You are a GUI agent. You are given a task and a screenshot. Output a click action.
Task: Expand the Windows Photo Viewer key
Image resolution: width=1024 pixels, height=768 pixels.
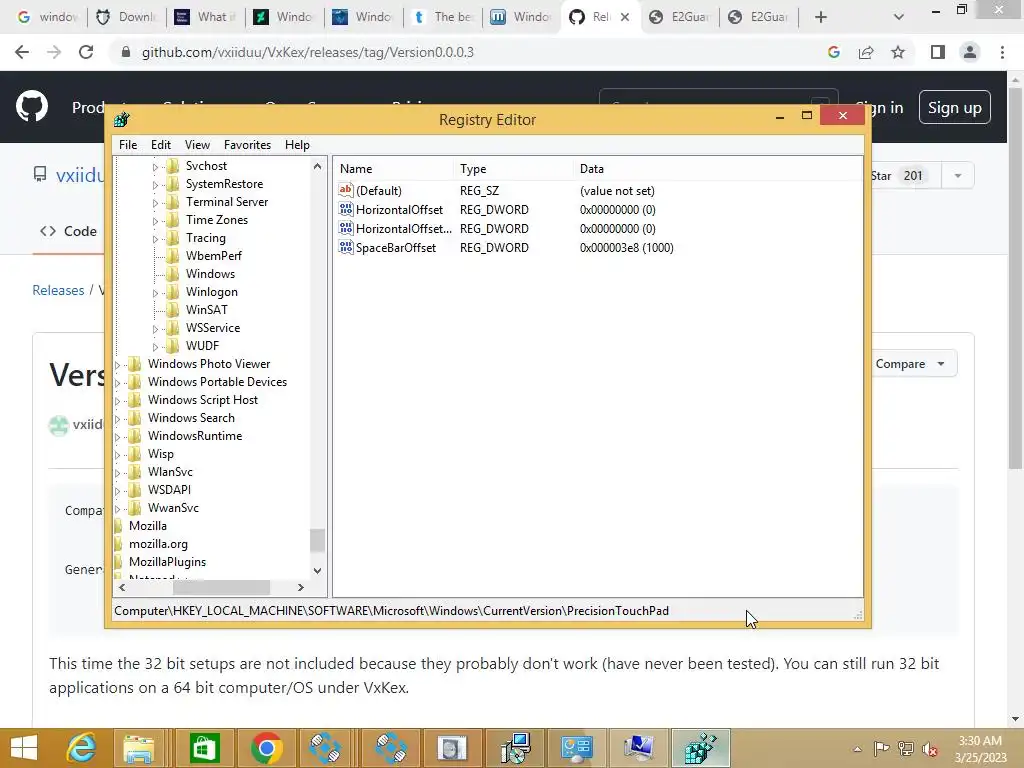(118, 365)
